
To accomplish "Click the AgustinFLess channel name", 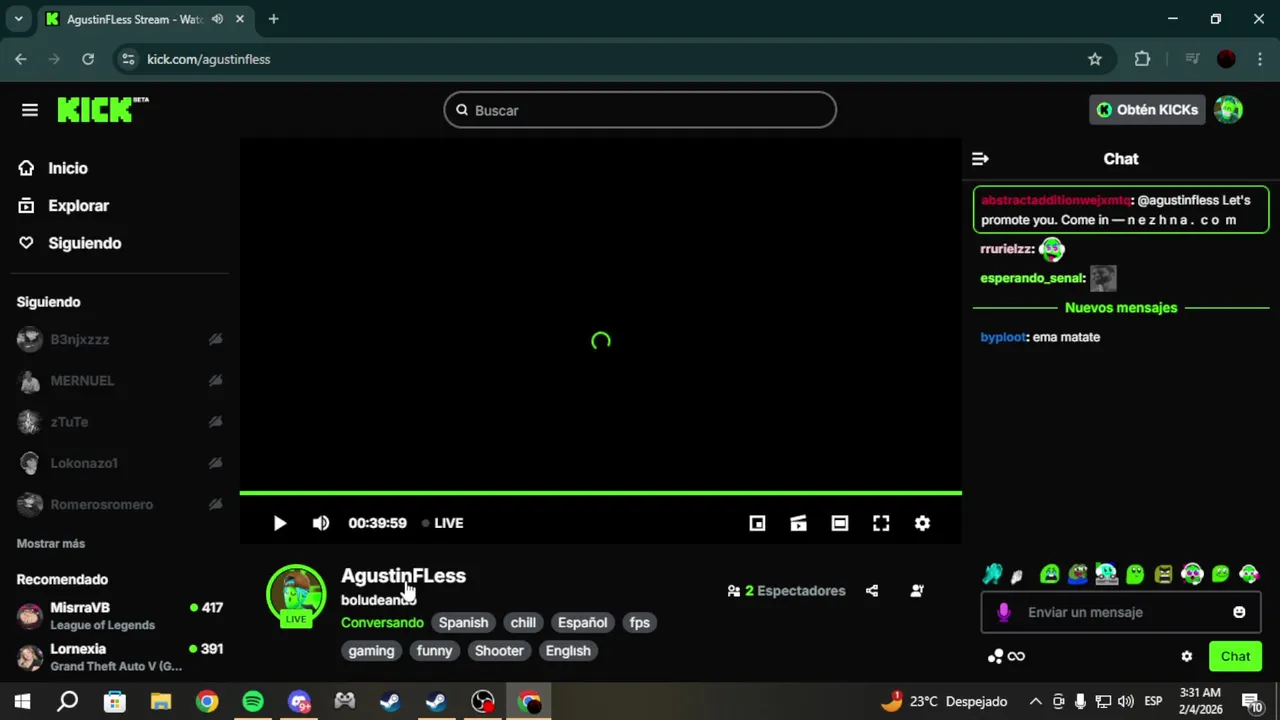I will (403, 576).
